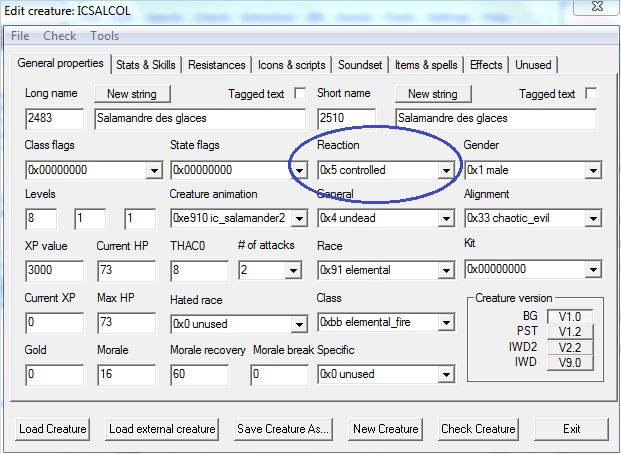Click Load Creature button

[x=53, y=429]
